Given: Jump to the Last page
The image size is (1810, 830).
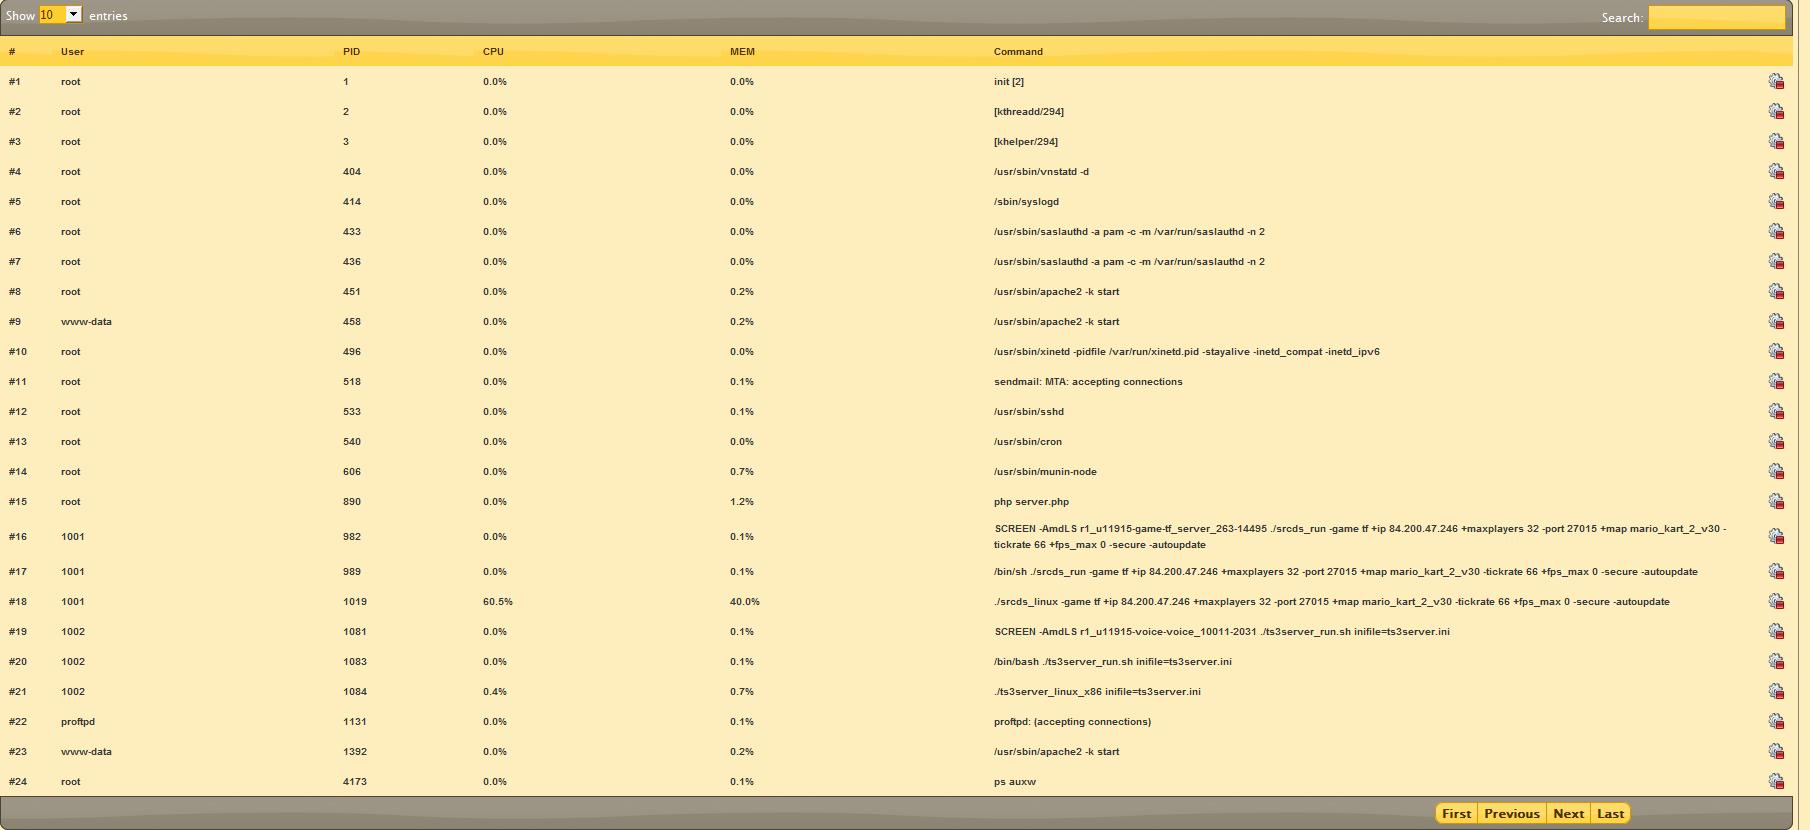Looking at the screenshot, I should tap(1610, 814).
